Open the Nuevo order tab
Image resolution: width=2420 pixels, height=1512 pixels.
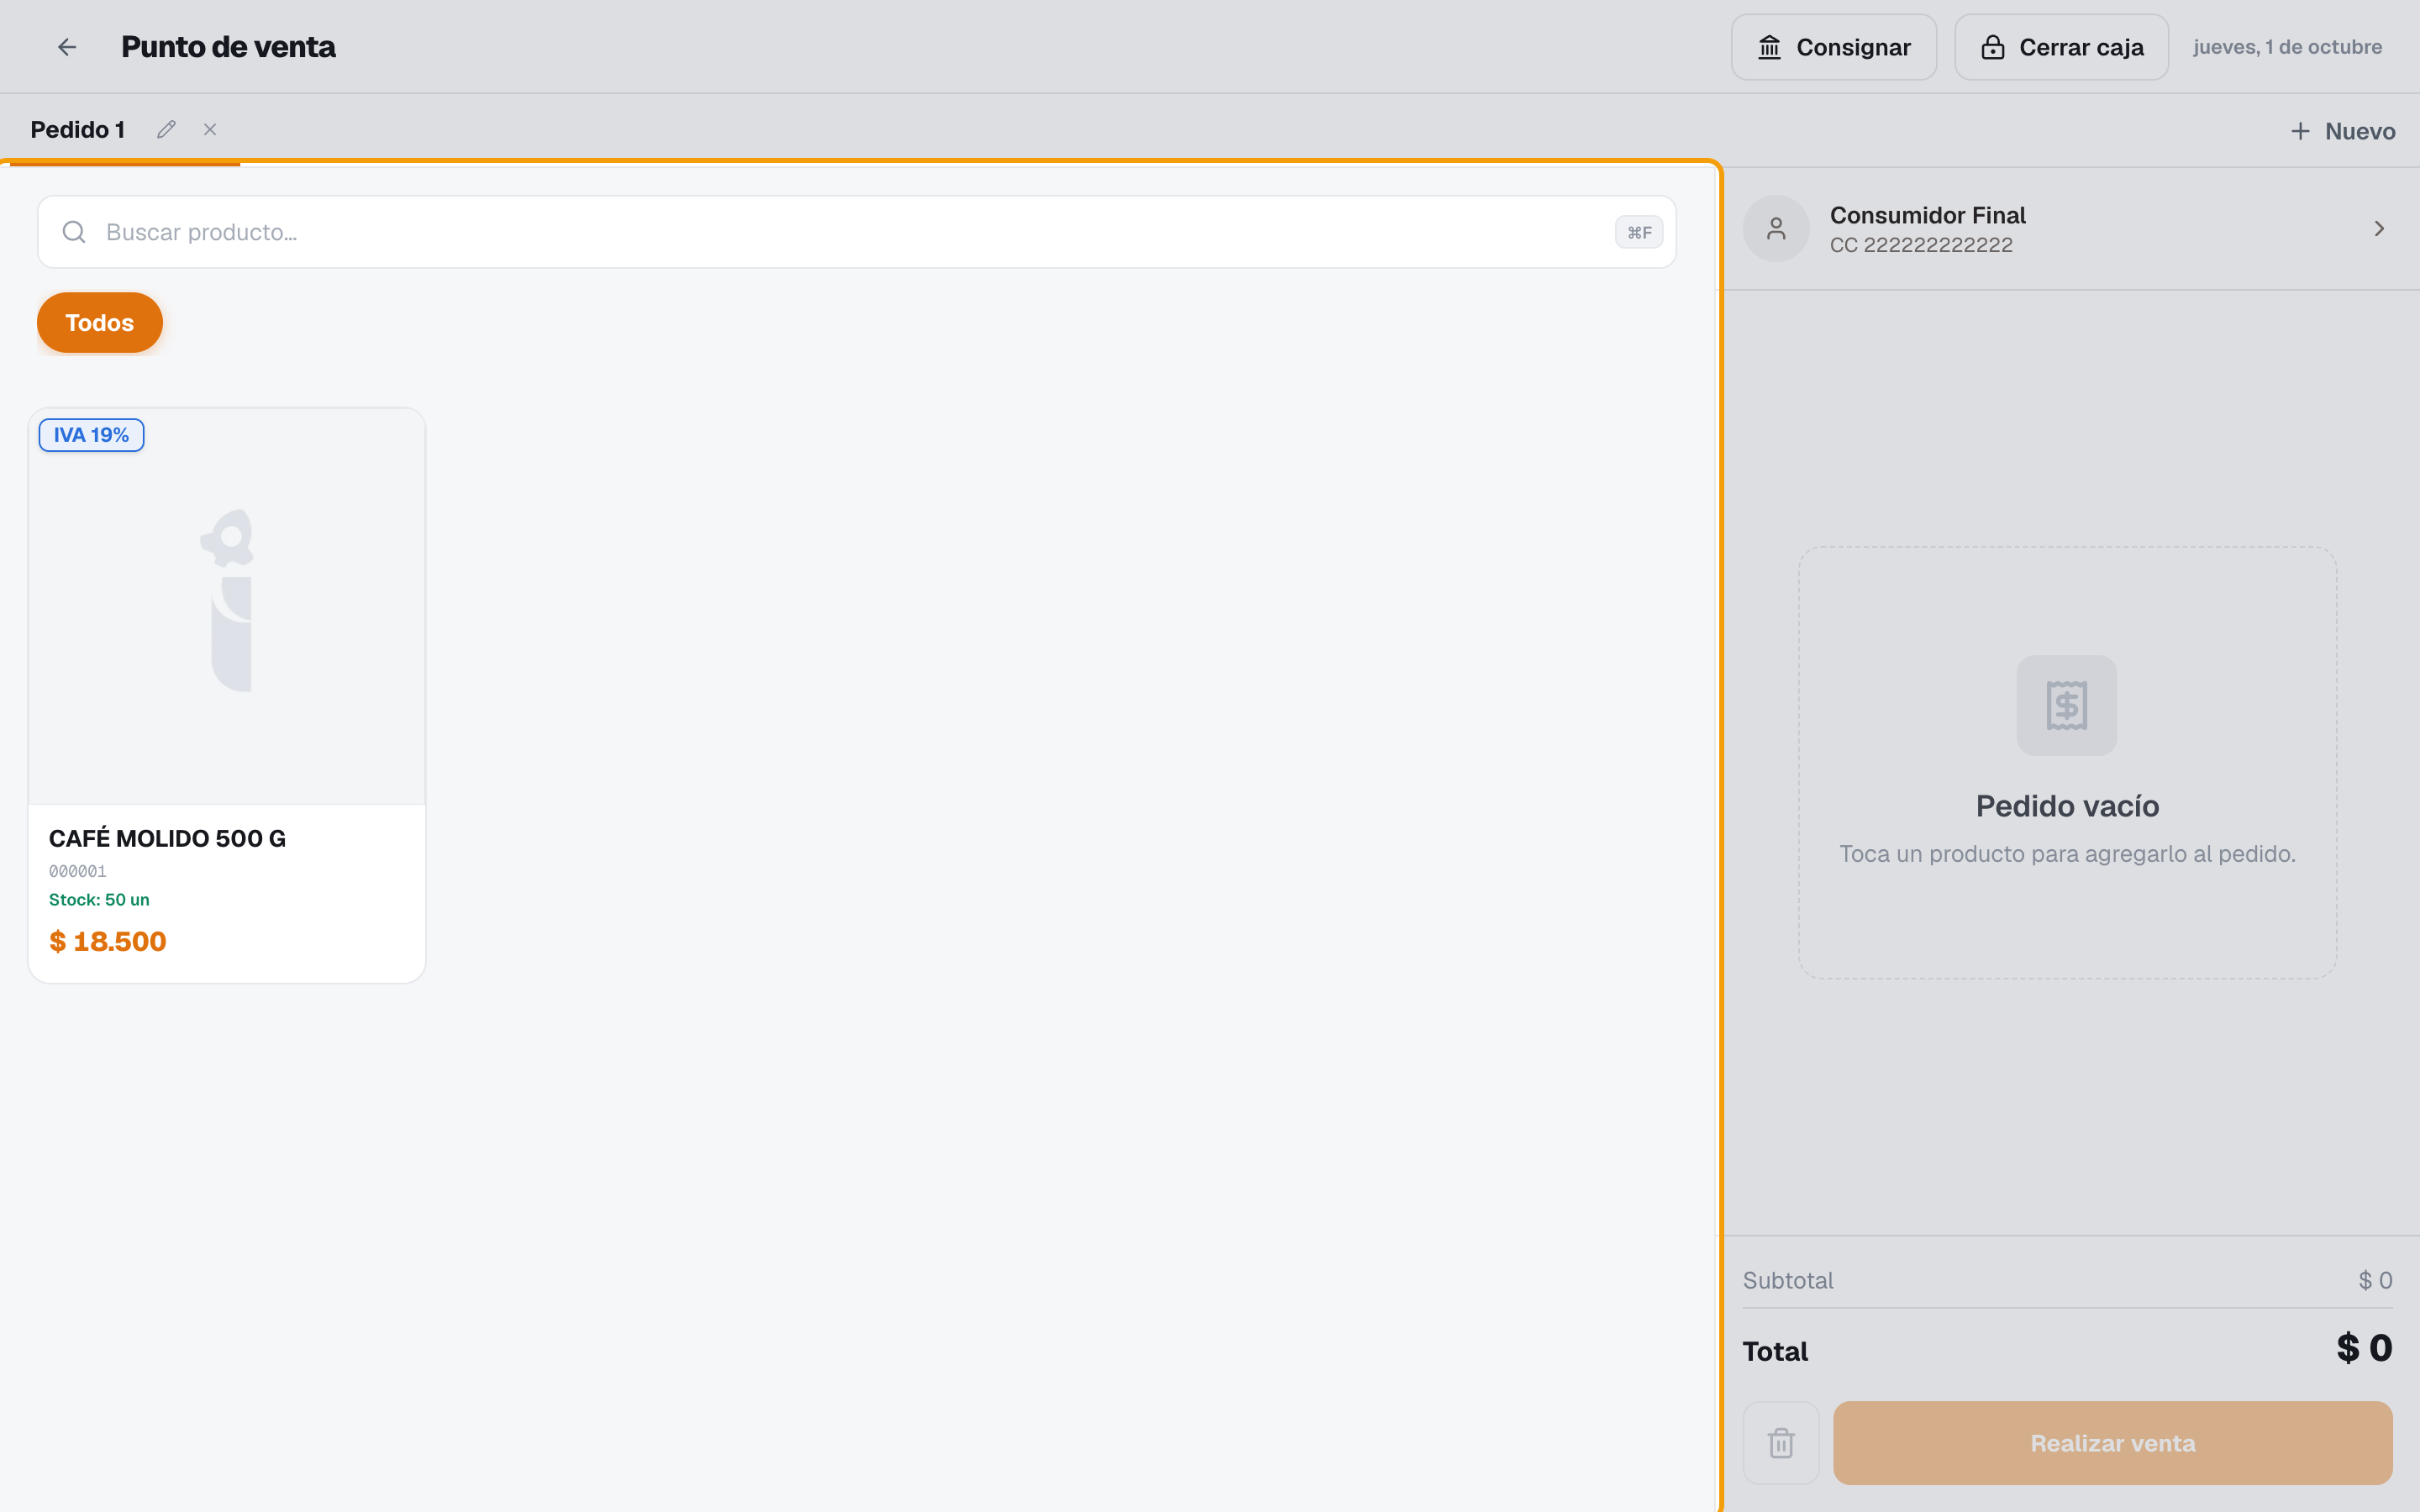pos(2342,131)
